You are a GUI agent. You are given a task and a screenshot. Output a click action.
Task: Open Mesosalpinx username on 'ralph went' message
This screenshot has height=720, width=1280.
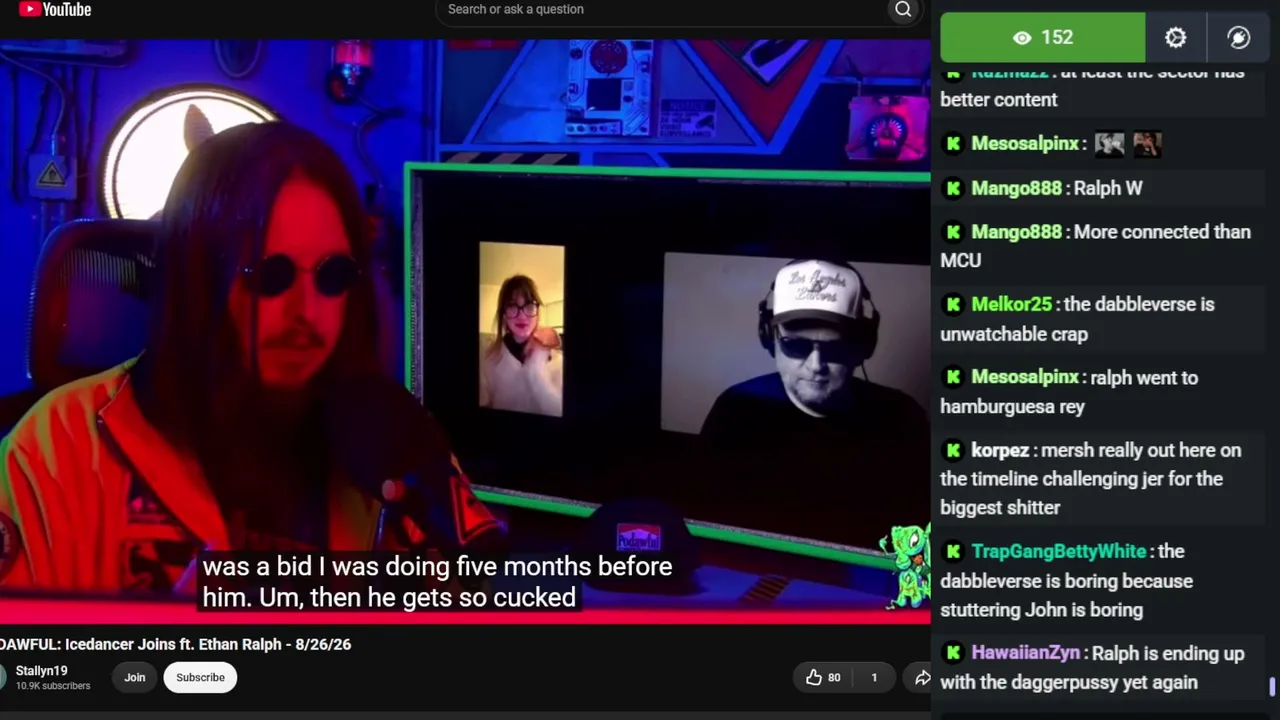[x=1025, y=377]
